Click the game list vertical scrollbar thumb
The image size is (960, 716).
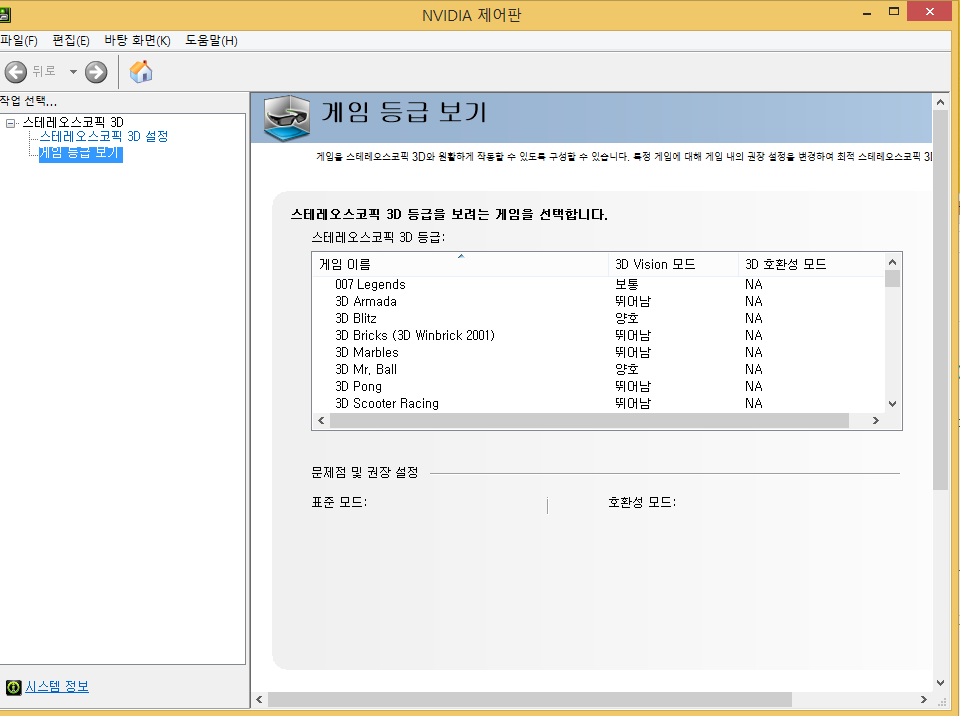coord(892,279)
